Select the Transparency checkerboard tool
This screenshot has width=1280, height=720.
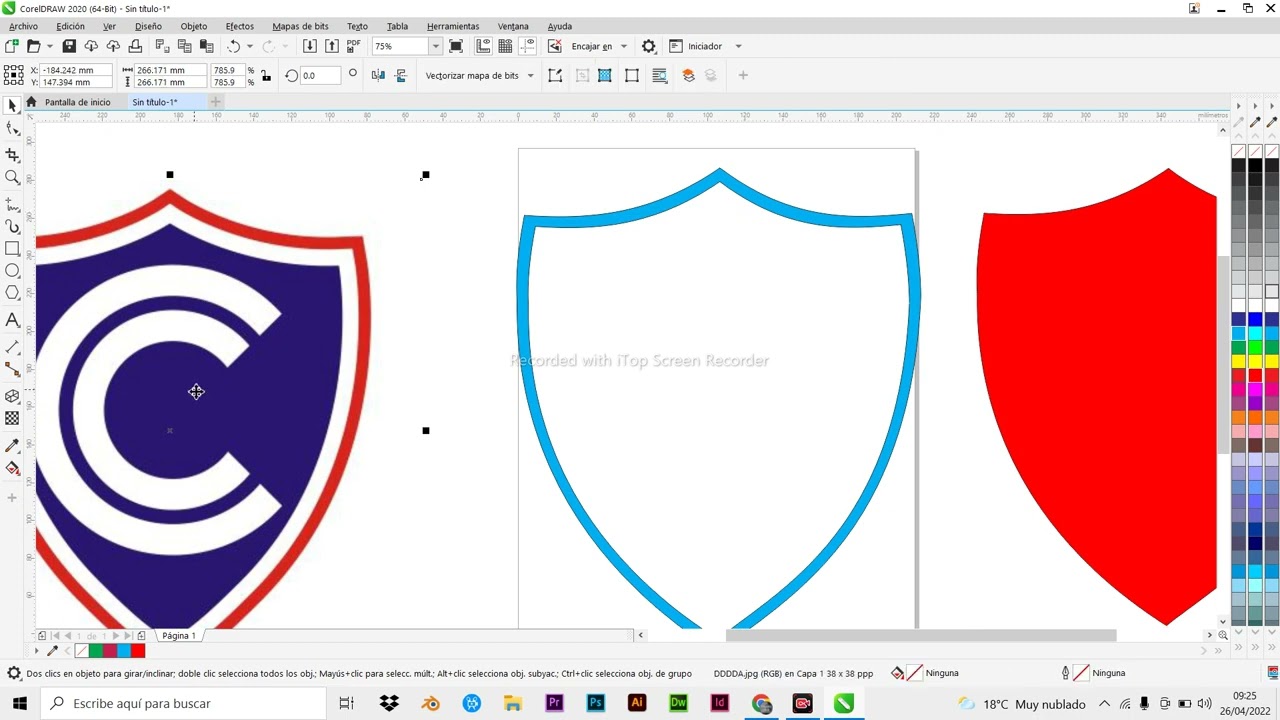click(x=12, y=419)
